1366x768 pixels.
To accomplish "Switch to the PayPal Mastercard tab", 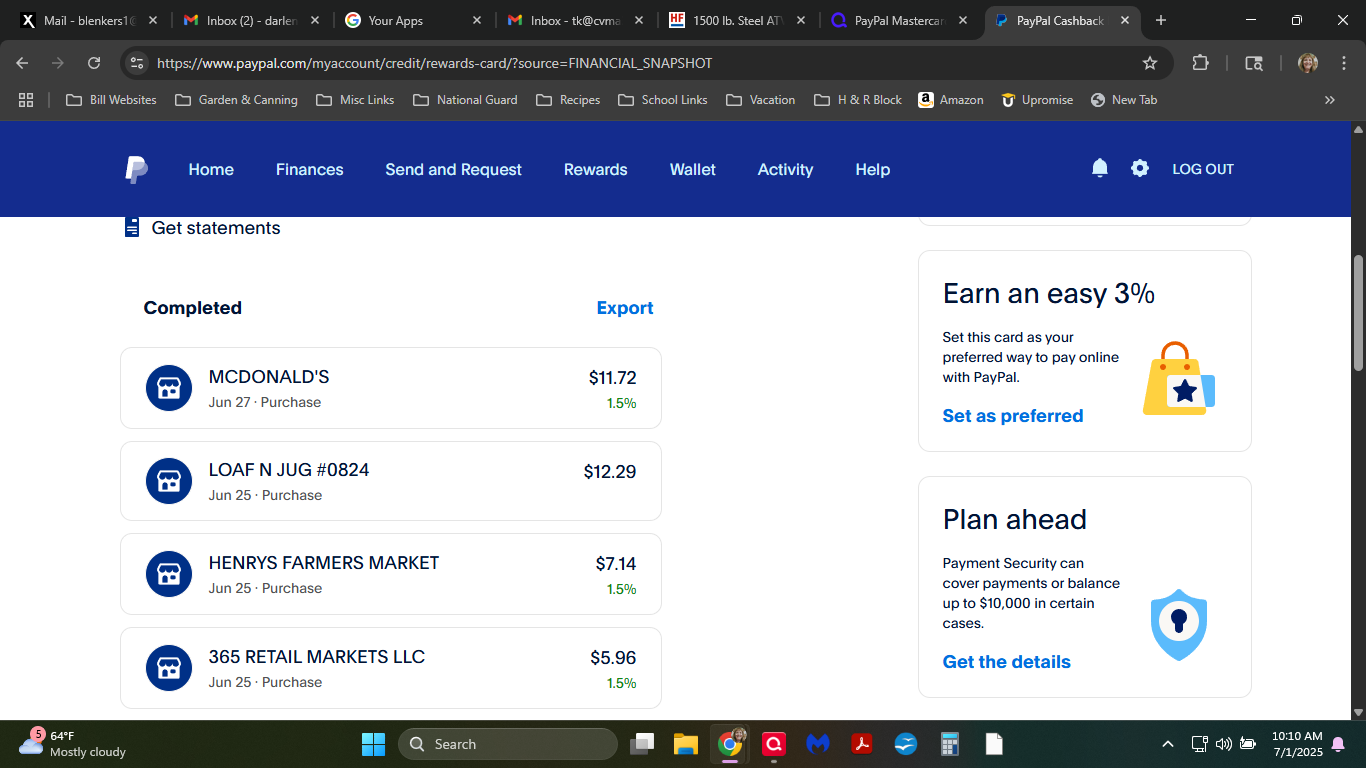I will (x=898, y=20).
